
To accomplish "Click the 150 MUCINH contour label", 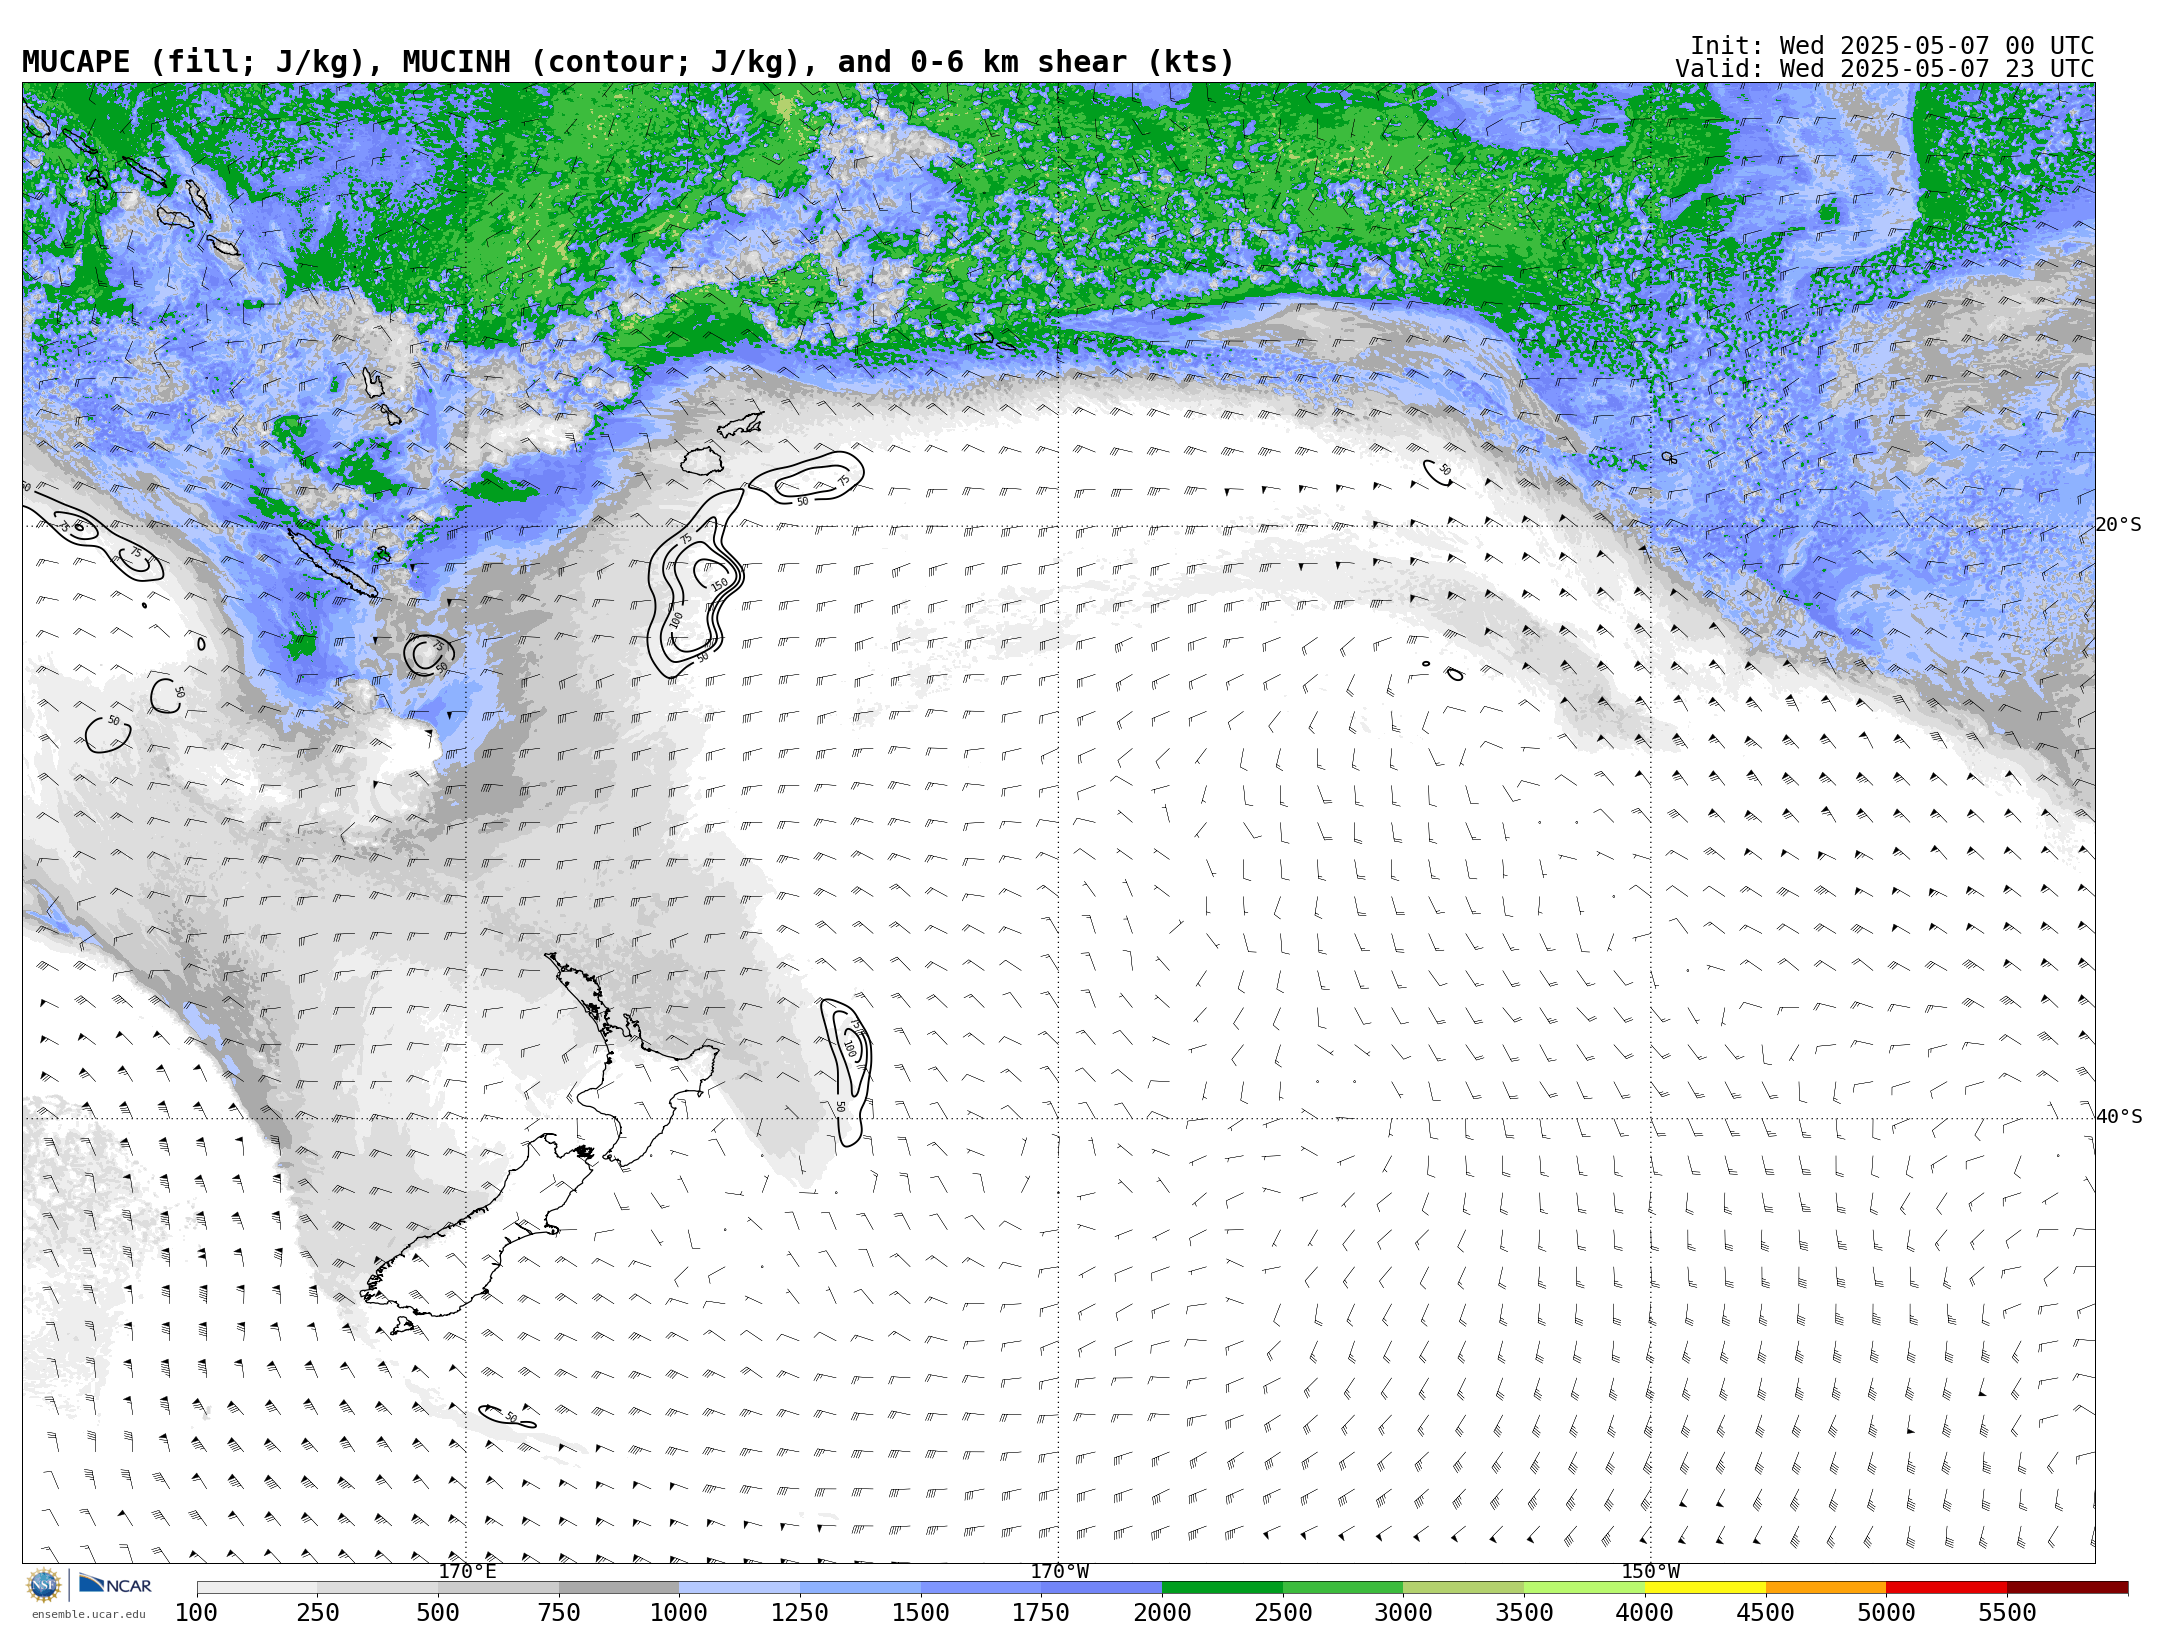I will tap(719, 584).
